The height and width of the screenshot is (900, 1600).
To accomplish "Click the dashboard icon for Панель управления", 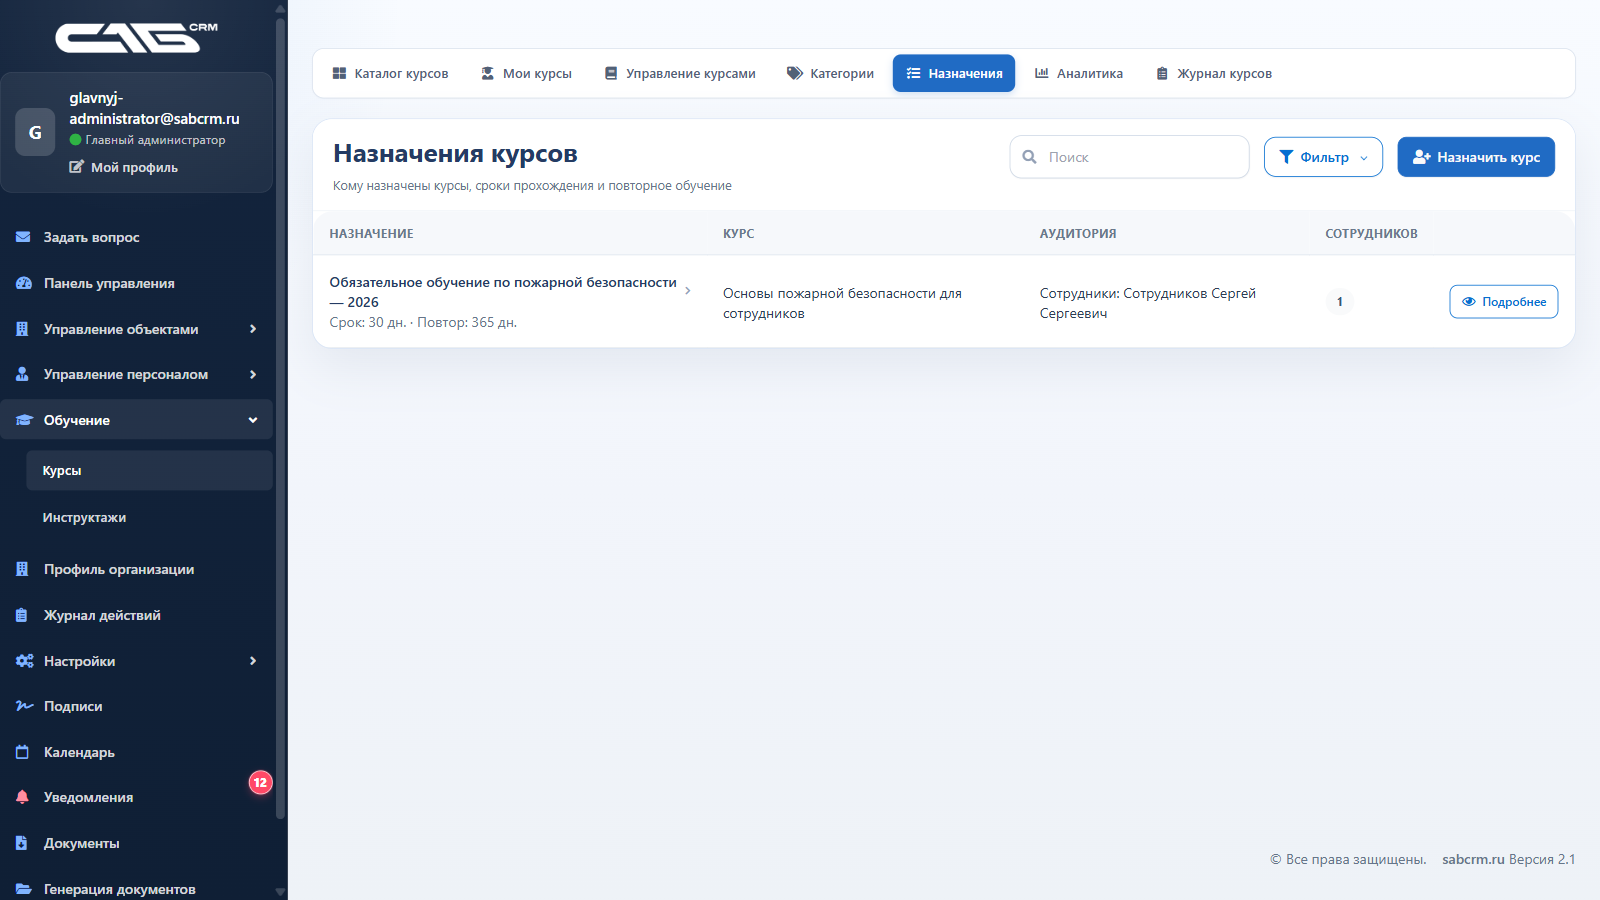I will coord(23,283).
